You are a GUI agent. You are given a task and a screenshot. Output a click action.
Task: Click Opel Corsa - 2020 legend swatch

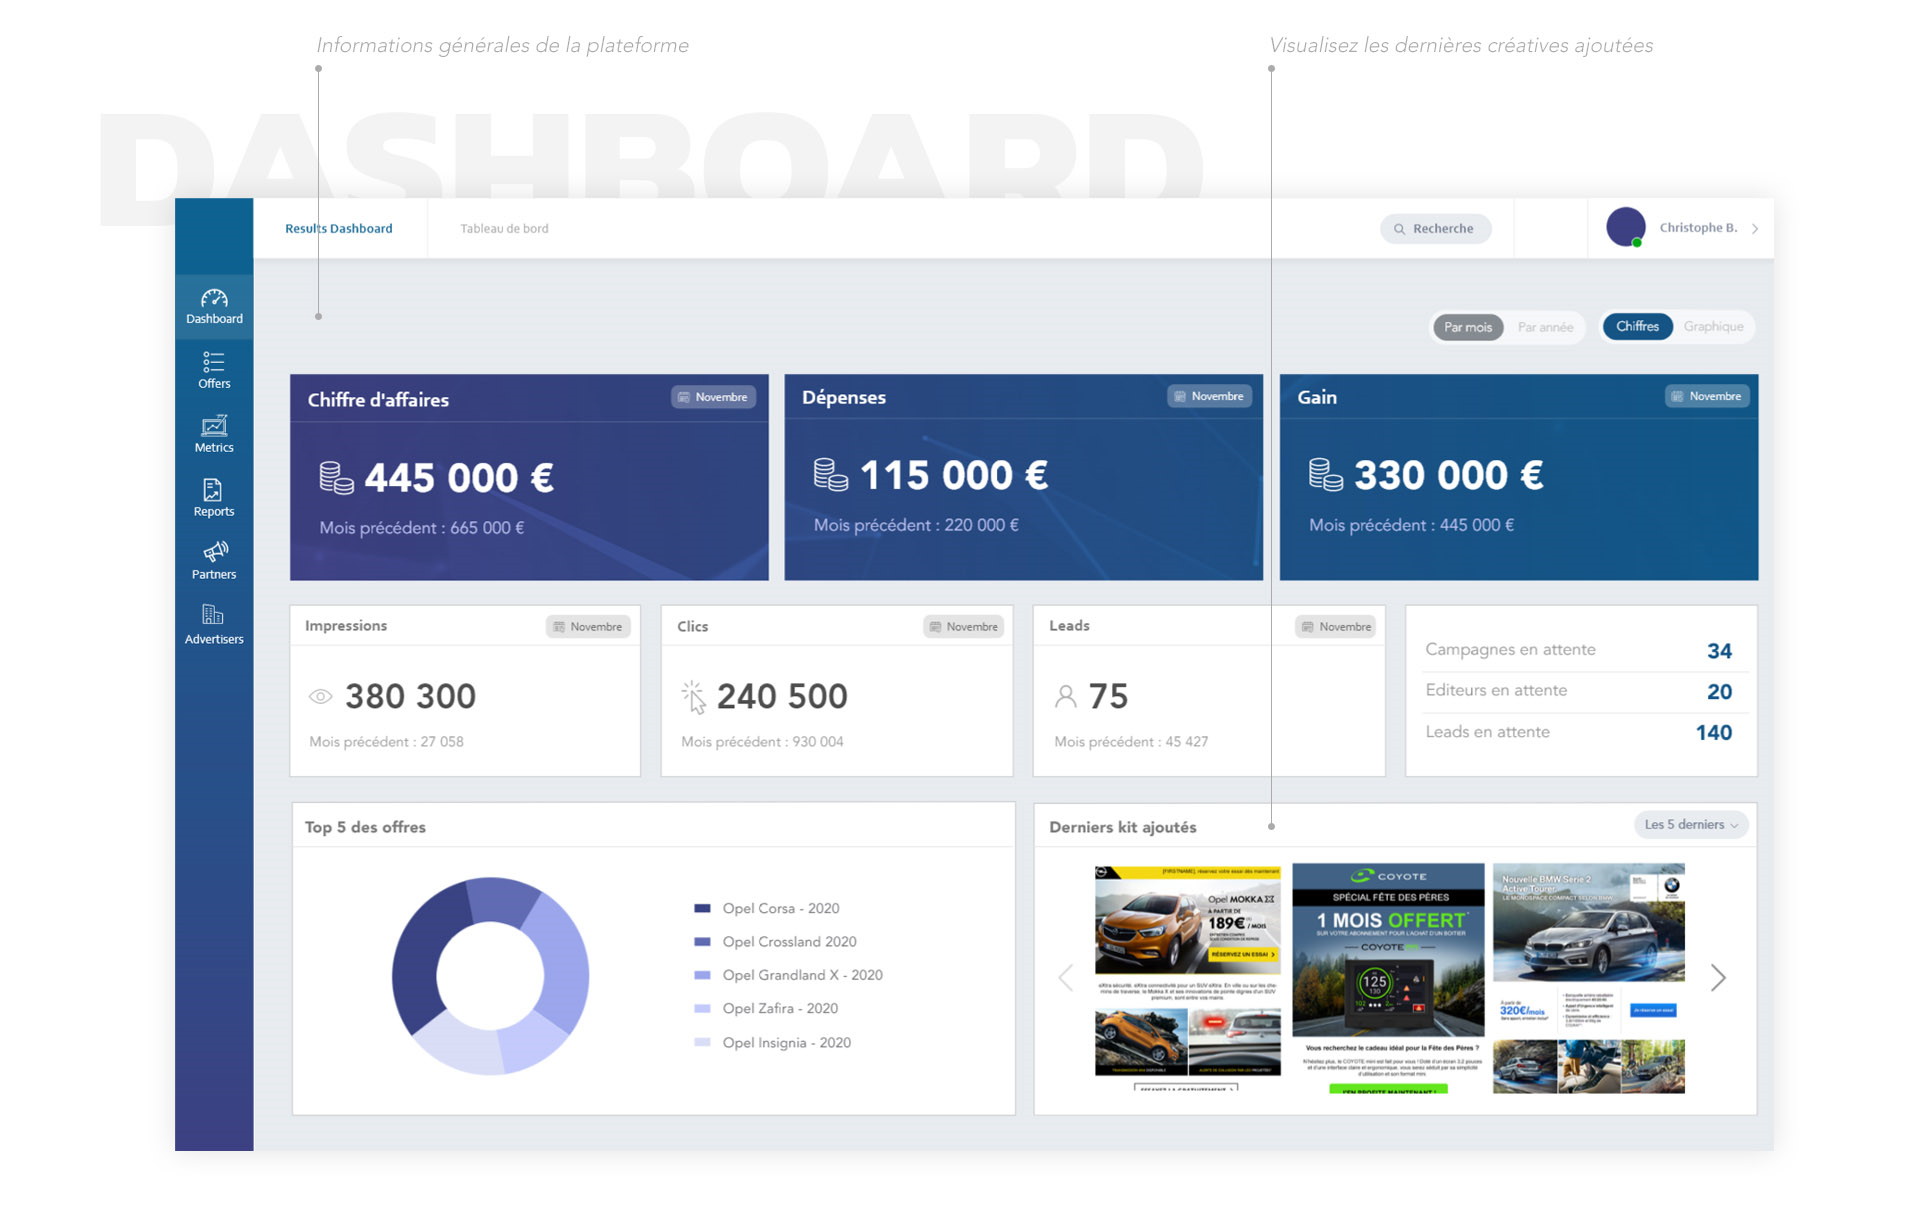coord(702,909)
